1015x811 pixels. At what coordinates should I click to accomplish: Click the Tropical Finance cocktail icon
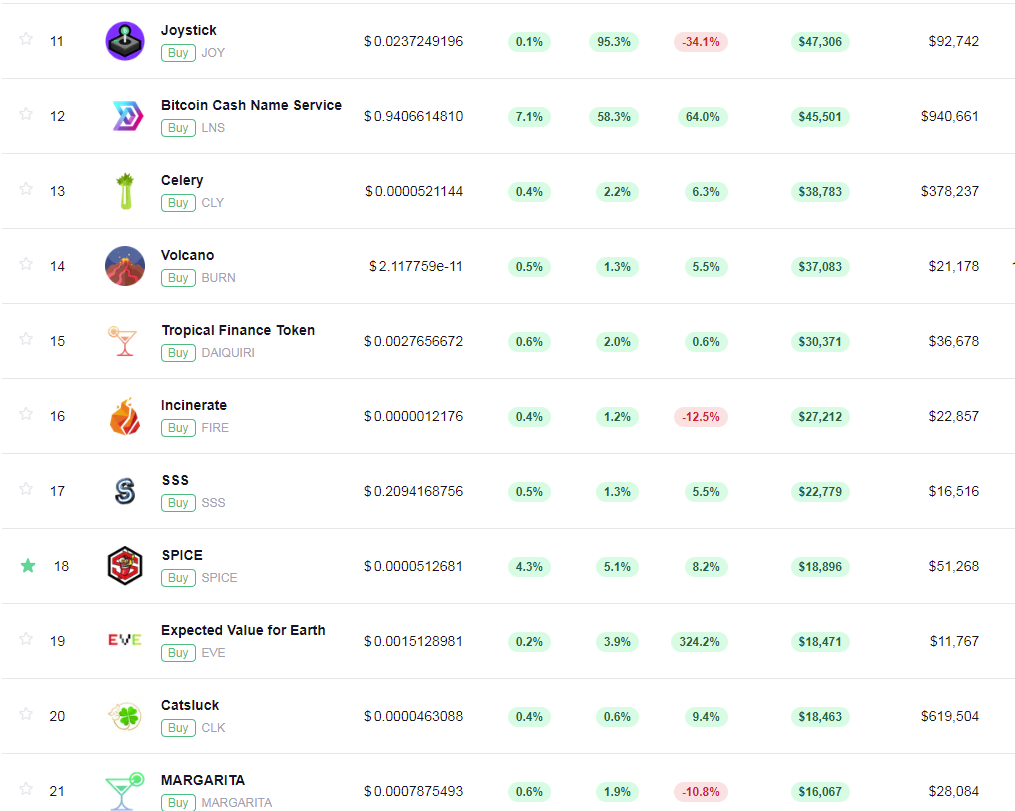click(122, 341)
